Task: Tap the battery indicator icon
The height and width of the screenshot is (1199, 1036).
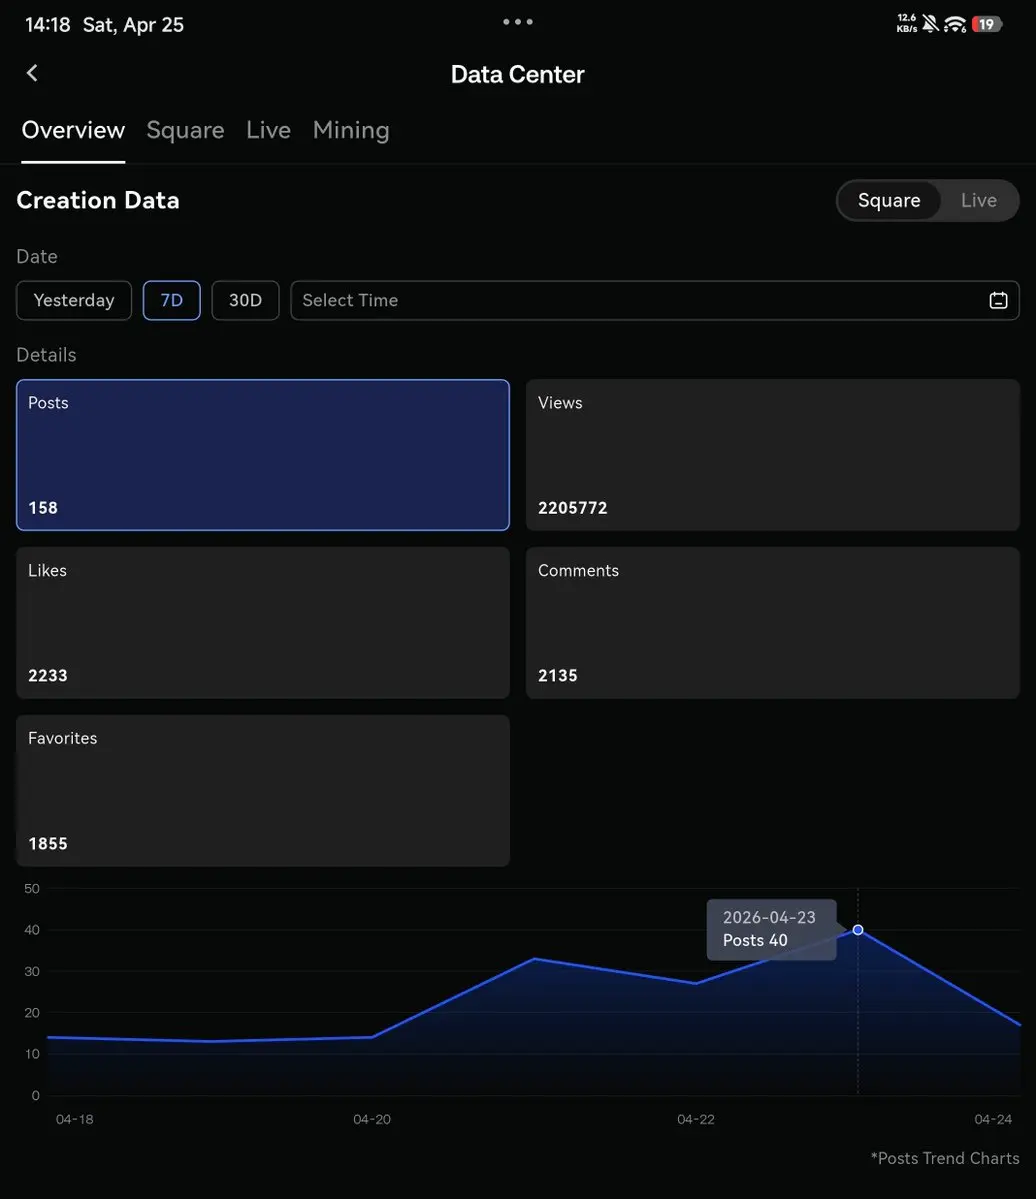Action: 986,24
